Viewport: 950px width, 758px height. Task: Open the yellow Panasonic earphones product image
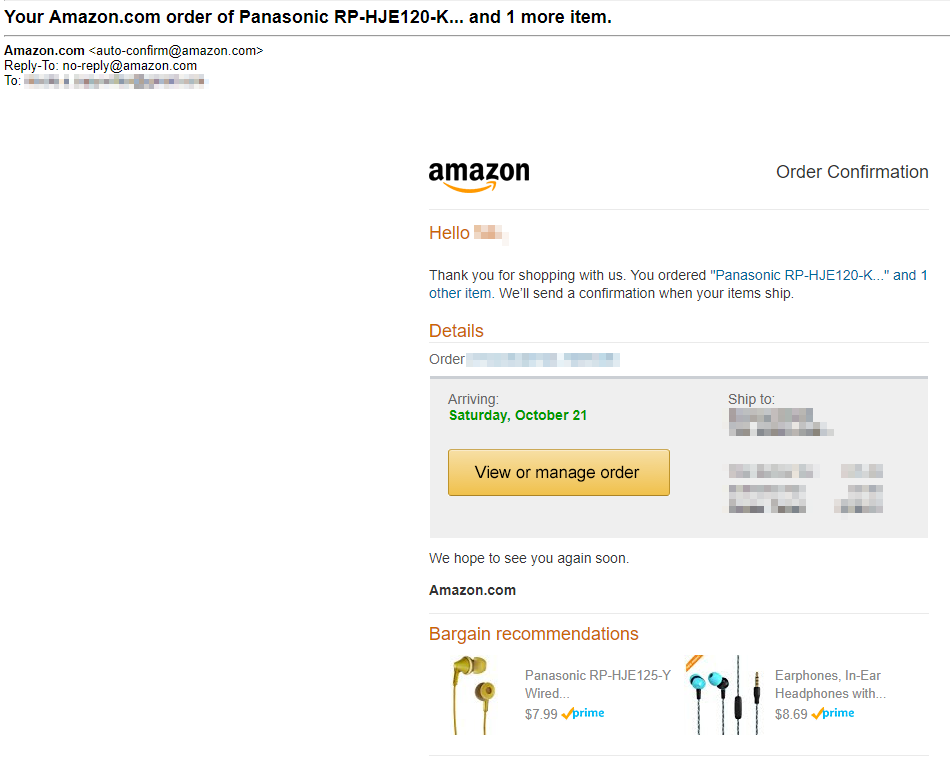click(x=470, y=694)
